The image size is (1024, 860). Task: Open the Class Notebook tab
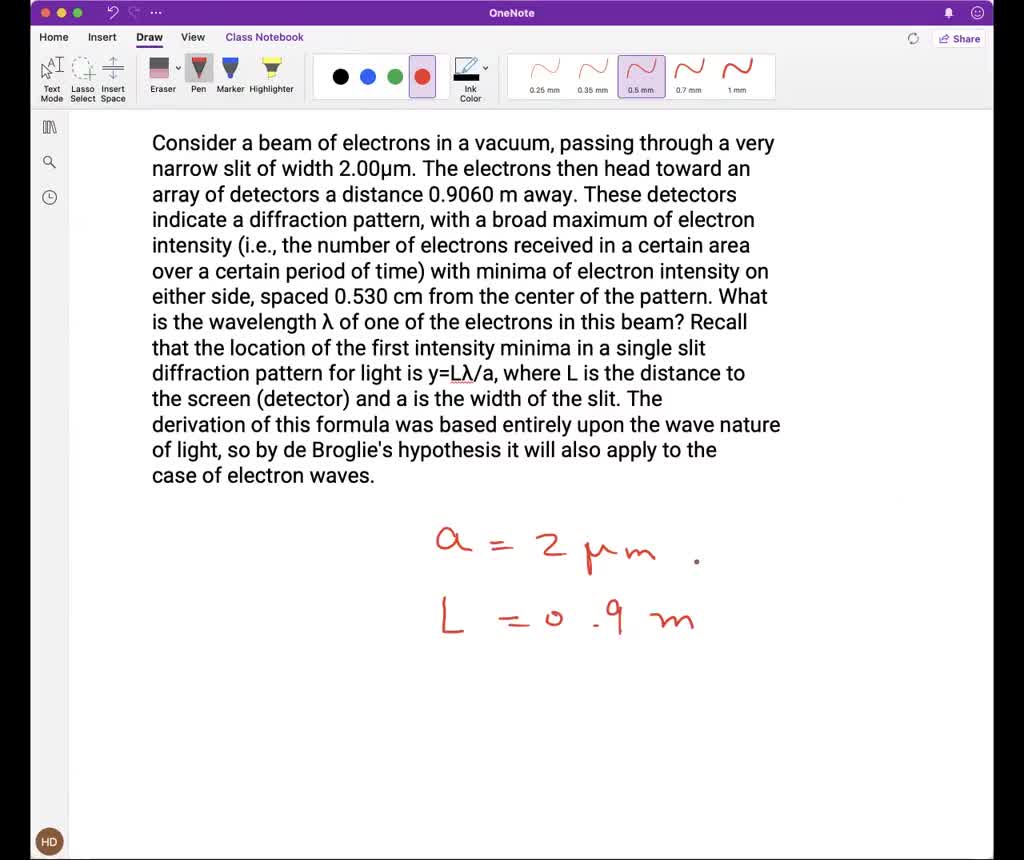[264, 37]
